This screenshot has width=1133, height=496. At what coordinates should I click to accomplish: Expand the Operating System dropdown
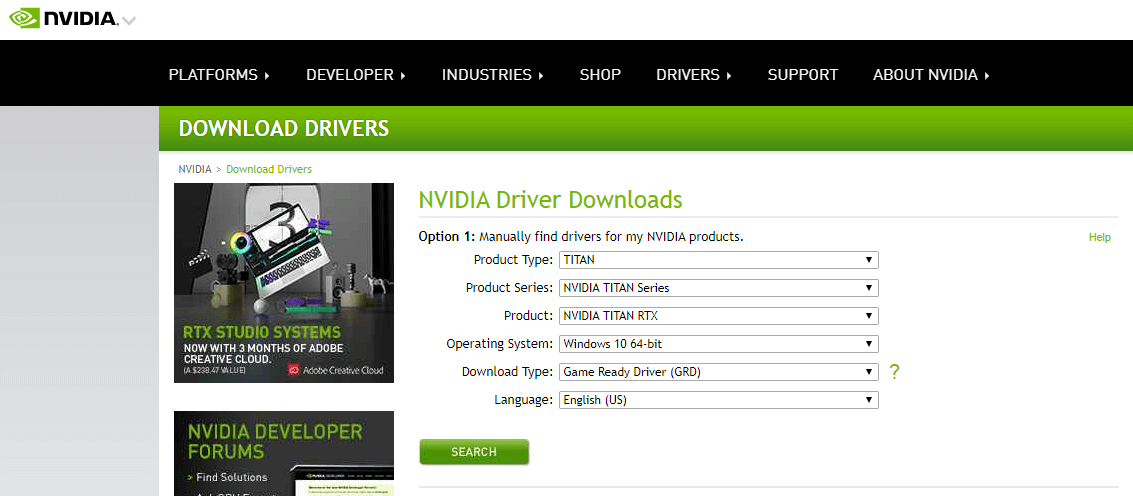tap(719, 343)
